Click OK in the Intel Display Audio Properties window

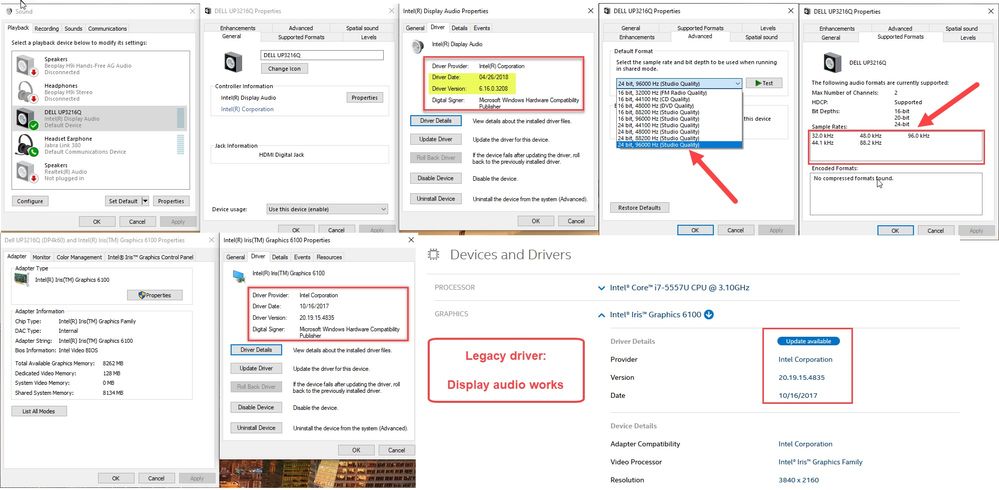[x=535, y=221]
